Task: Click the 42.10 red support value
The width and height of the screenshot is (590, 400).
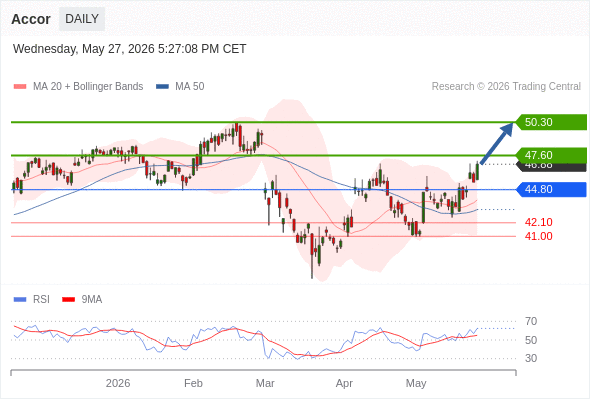Action: point(538,222)
